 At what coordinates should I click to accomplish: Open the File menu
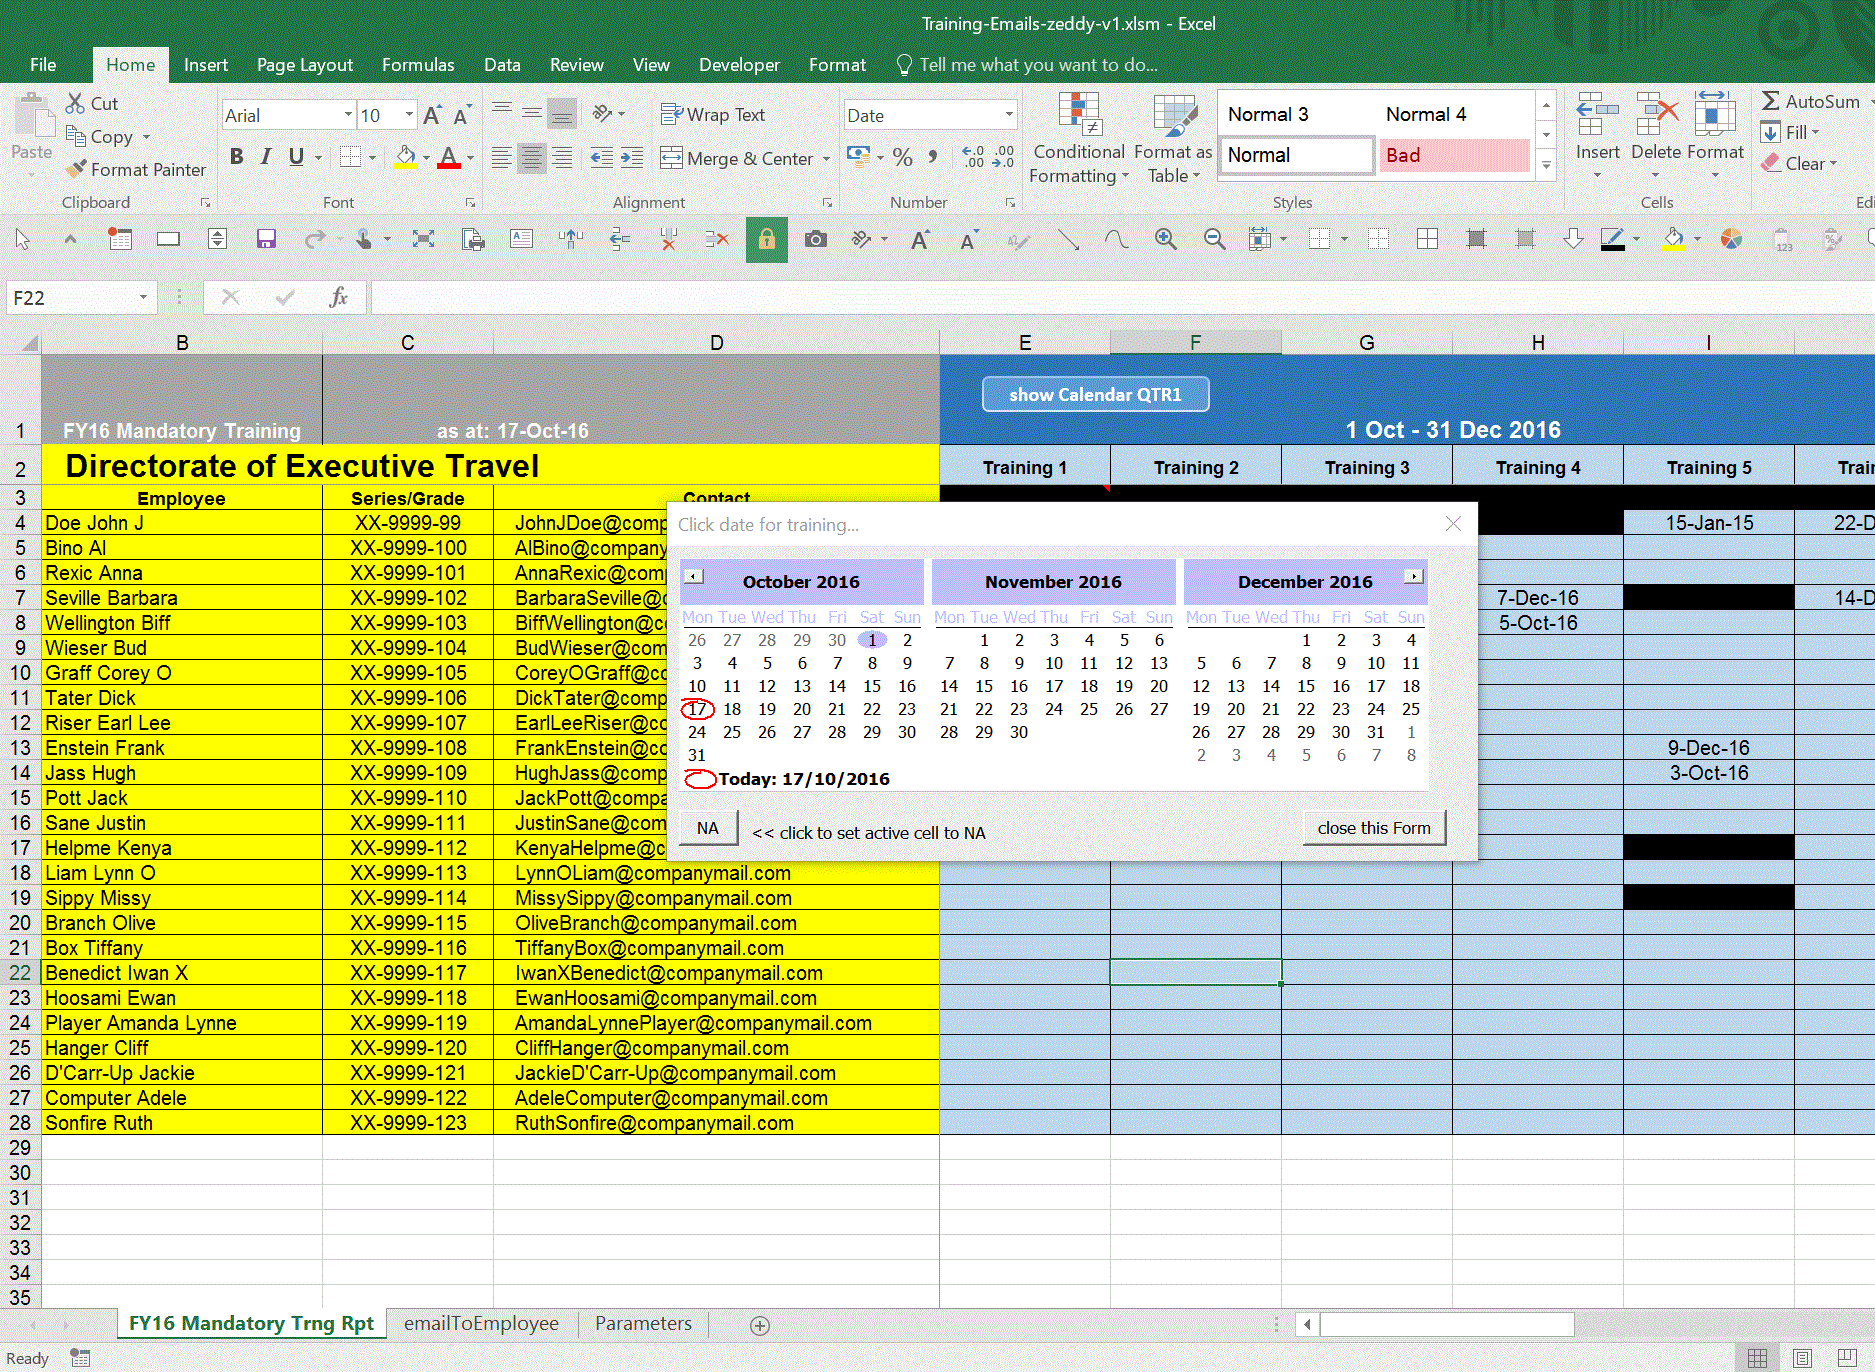point(43,65)
